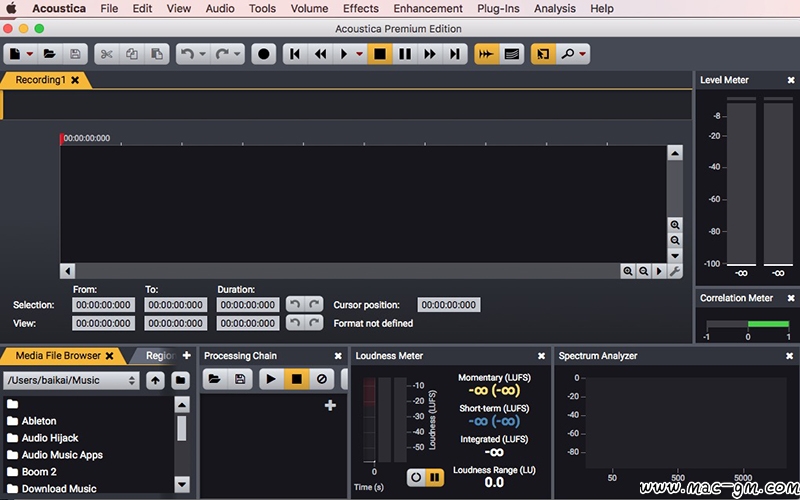Click the Copy icon in toolbar
This screenshot has height=500, width=800.
coord(132,54)
